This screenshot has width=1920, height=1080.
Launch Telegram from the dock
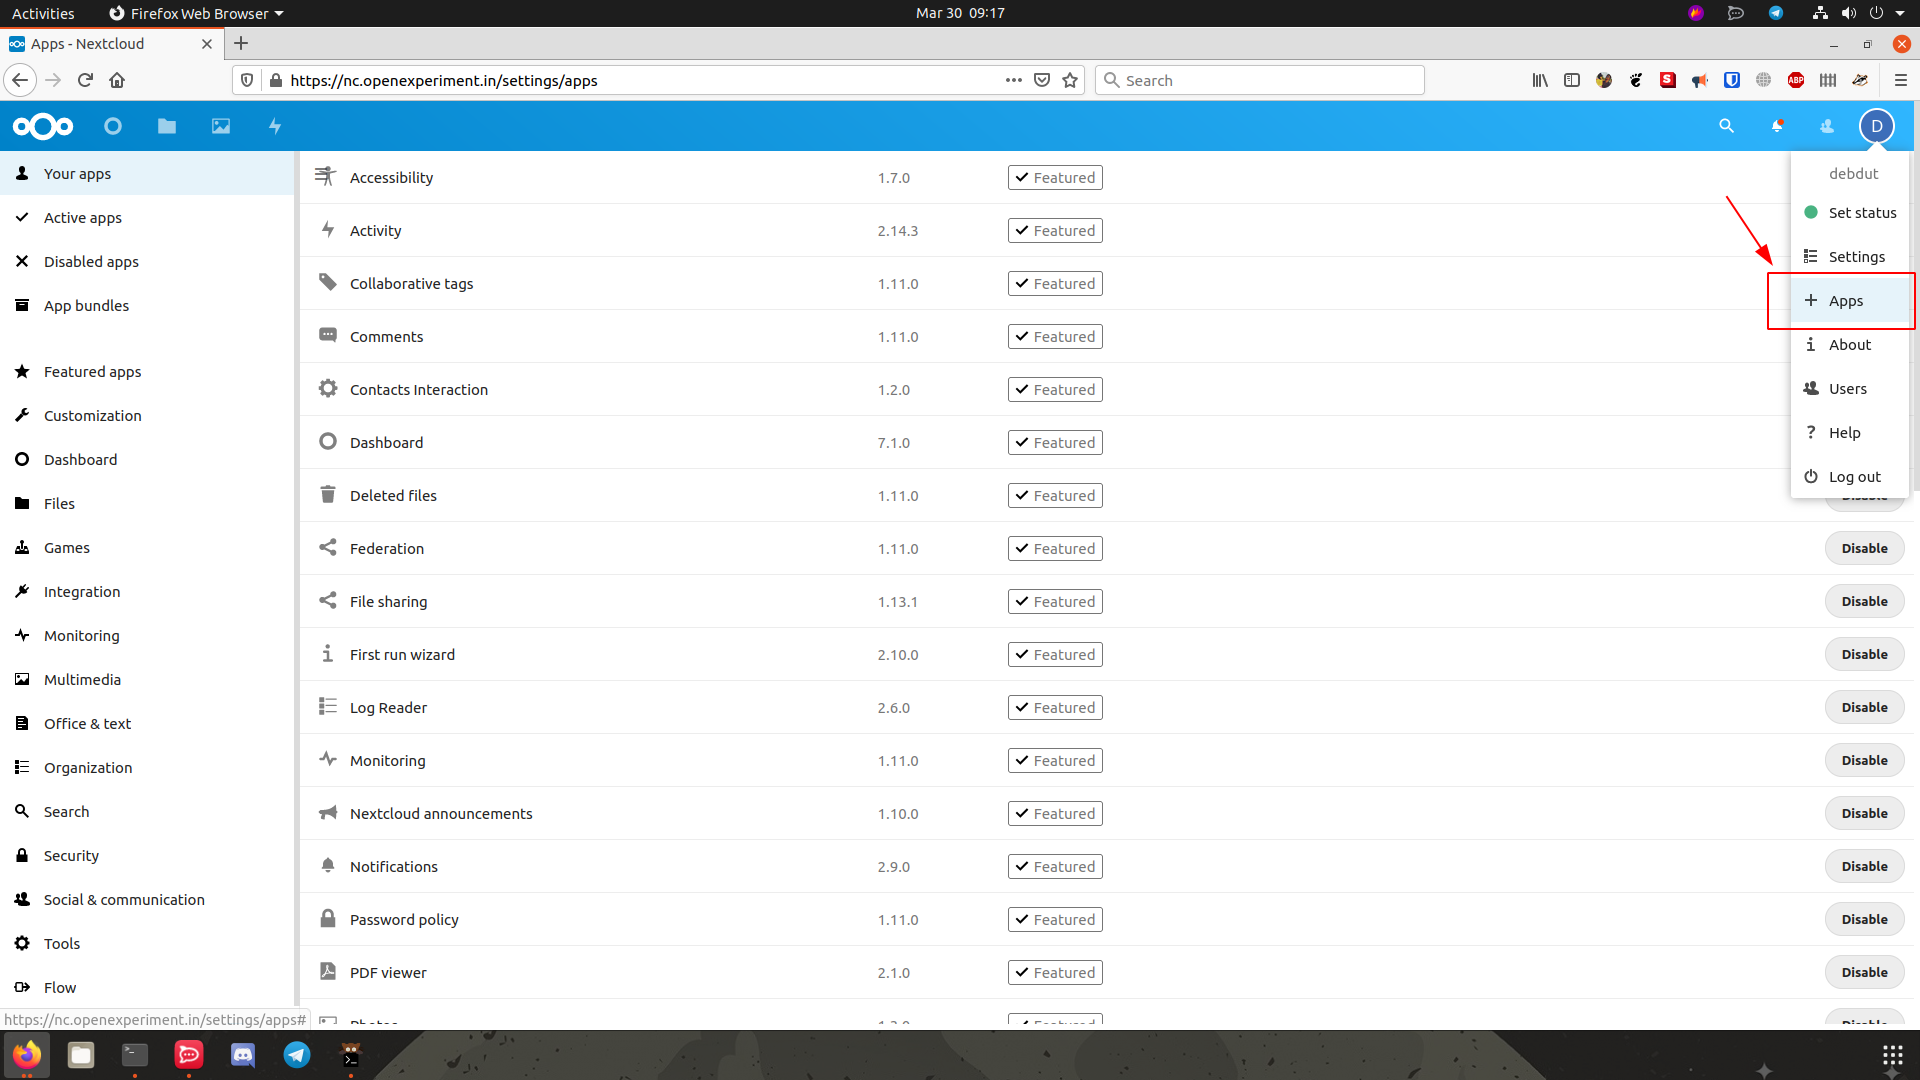coord(297,1055)
